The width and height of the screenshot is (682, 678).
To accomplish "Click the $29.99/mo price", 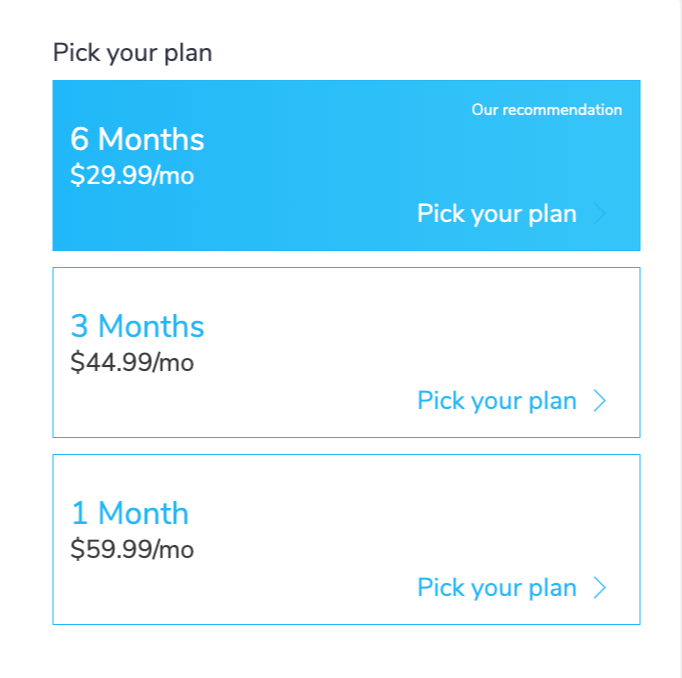I will 132,176.
